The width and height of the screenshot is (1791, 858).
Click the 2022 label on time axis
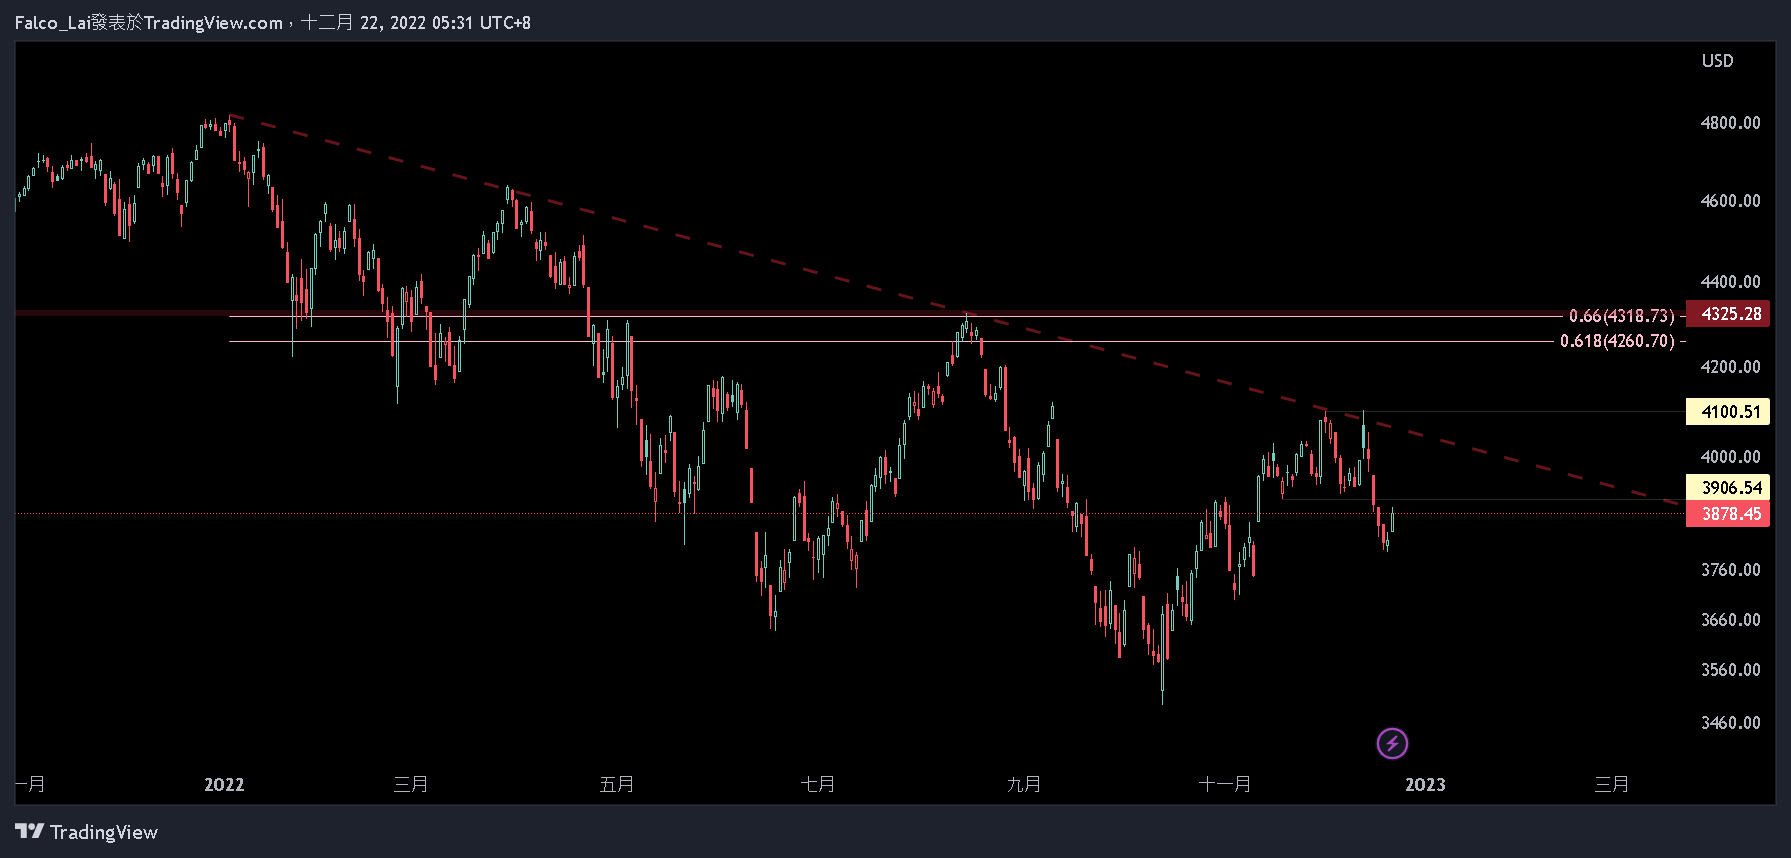pyautogui.click(x=224, y=784)
